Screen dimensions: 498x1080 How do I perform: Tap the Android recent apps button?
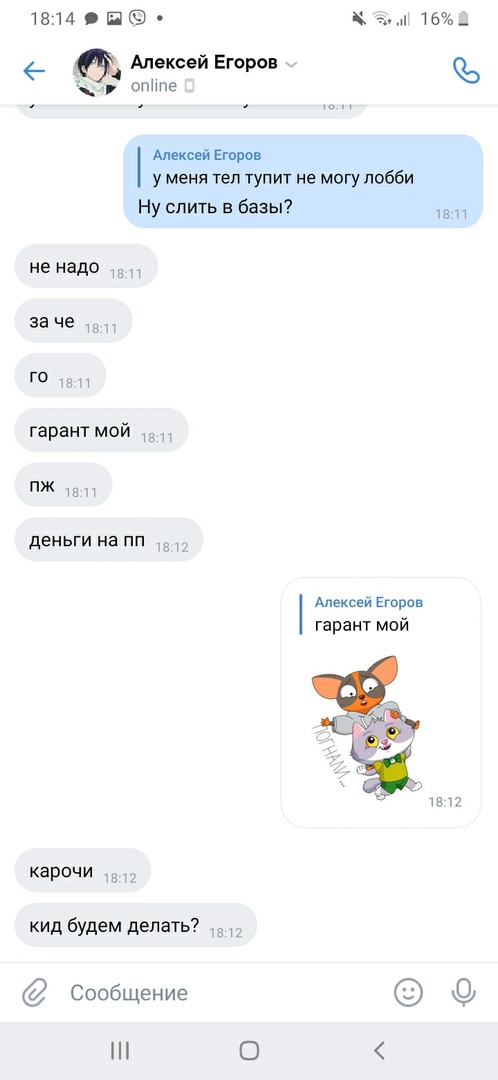click(x=121, y=1050)
